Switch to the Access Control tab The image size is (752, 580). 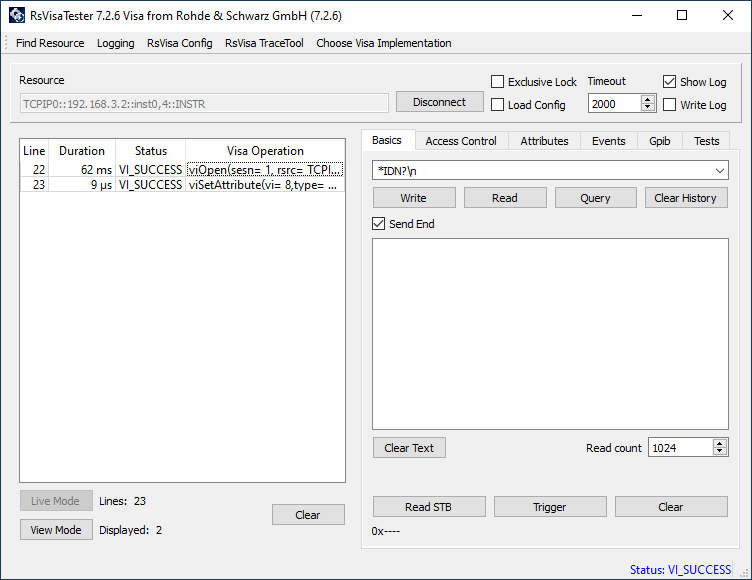(x=461, y=141)
